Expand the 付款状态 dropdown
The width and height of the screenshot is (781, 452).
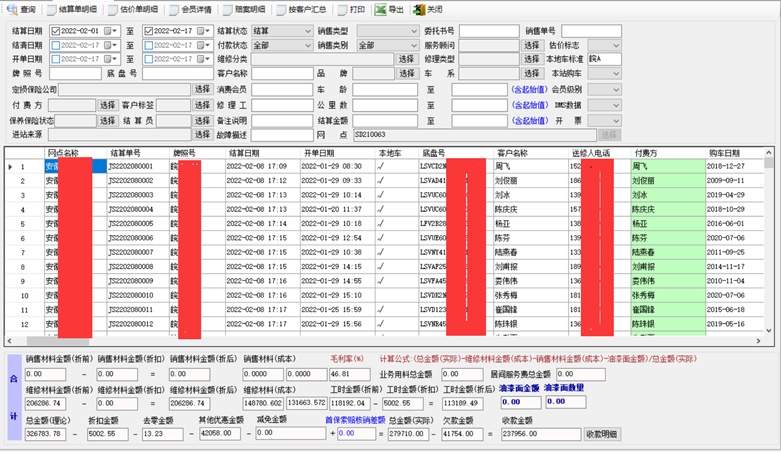306,45
